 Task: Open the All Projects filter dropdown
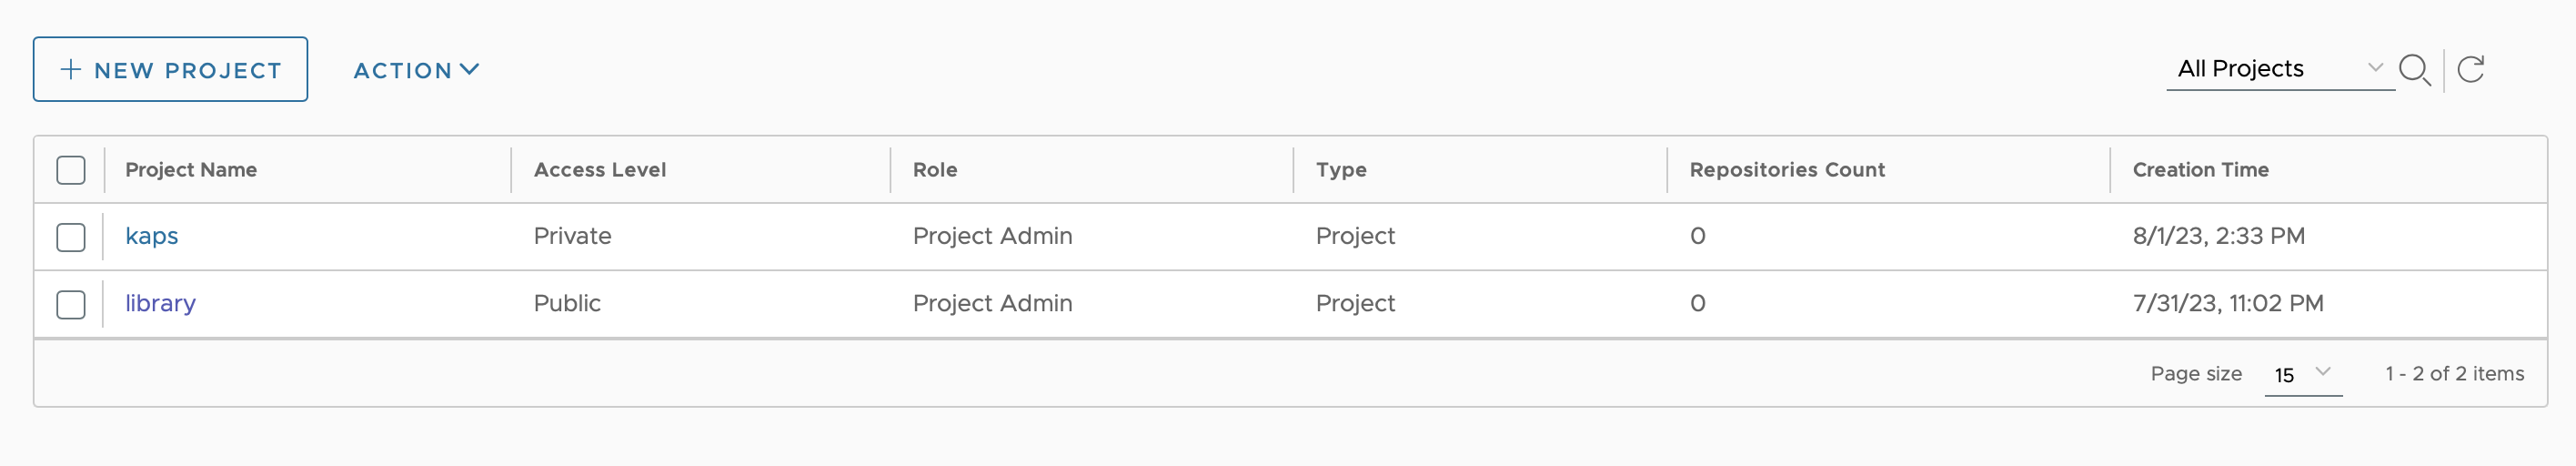[x=2280, y=68]
